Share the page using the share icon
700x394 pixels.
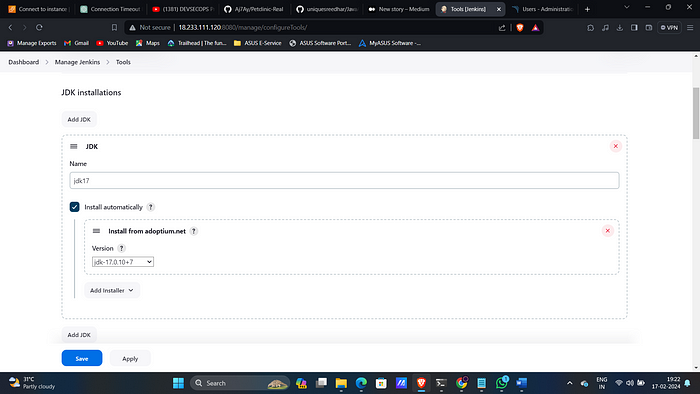502,28
